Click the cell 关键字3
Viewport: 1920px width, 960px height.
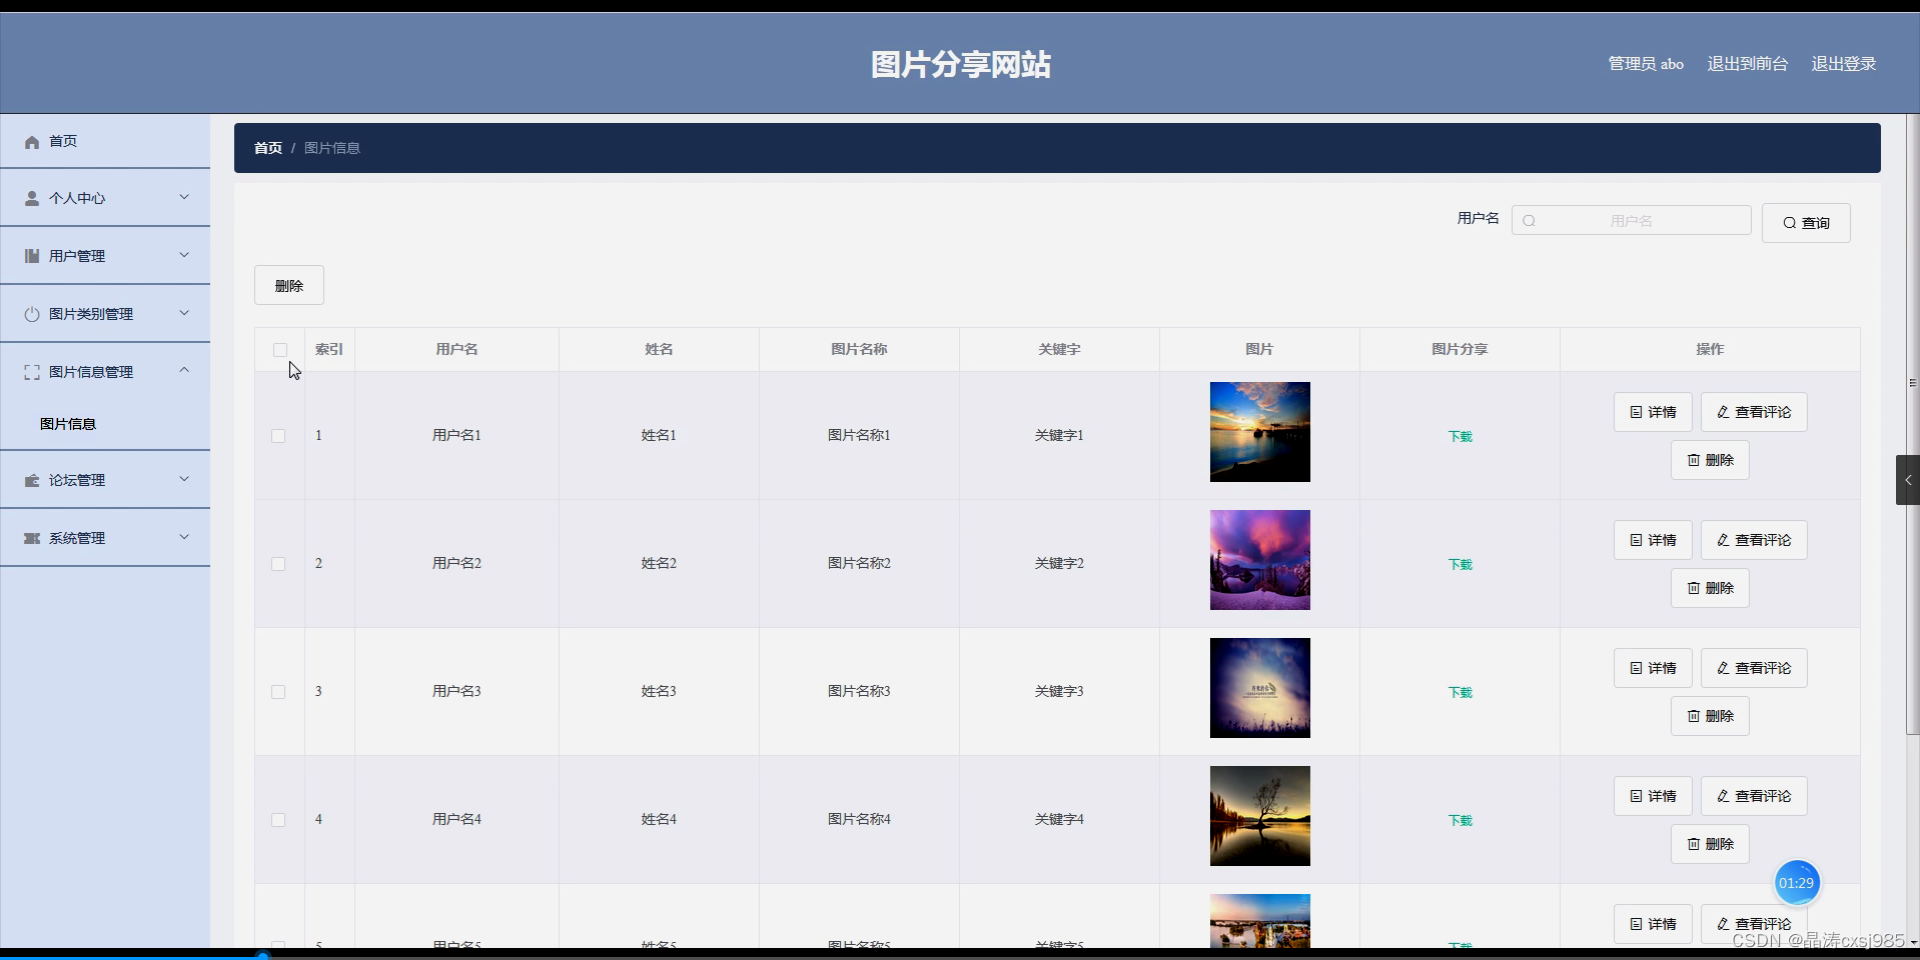1059,691
